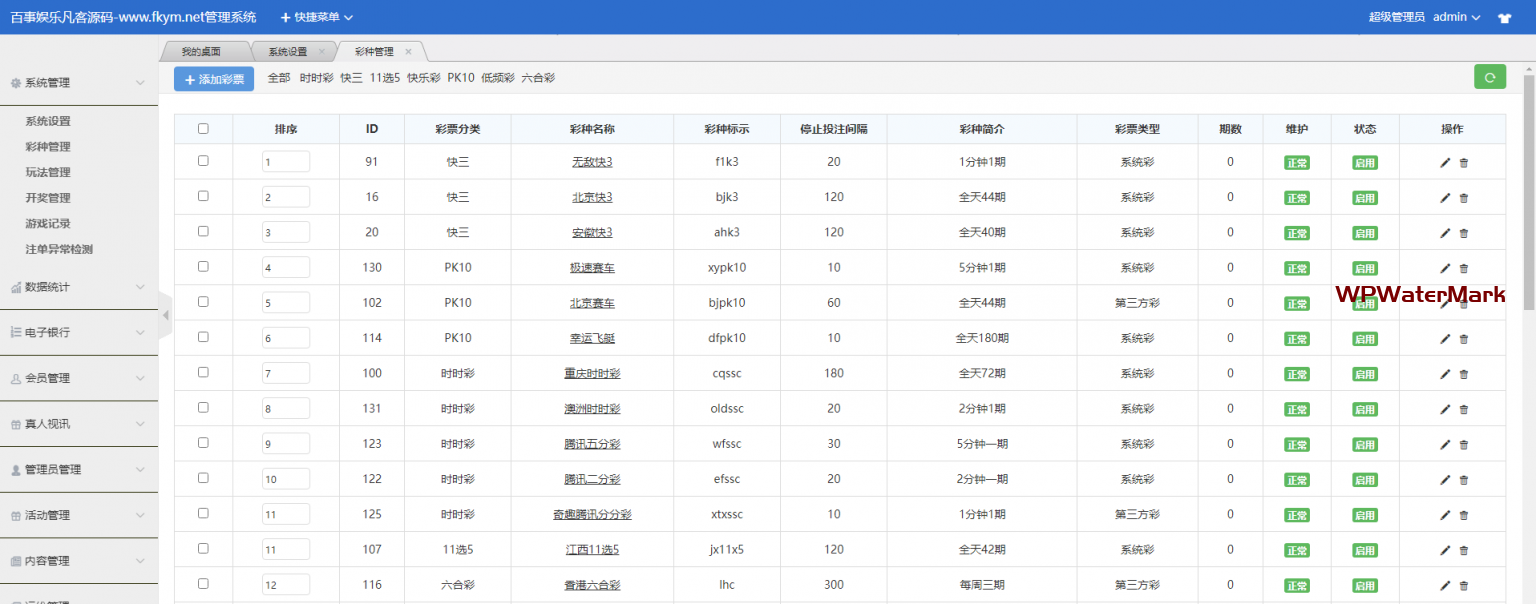Expand the 真人视讯 sidebar section

pos(79,424)
